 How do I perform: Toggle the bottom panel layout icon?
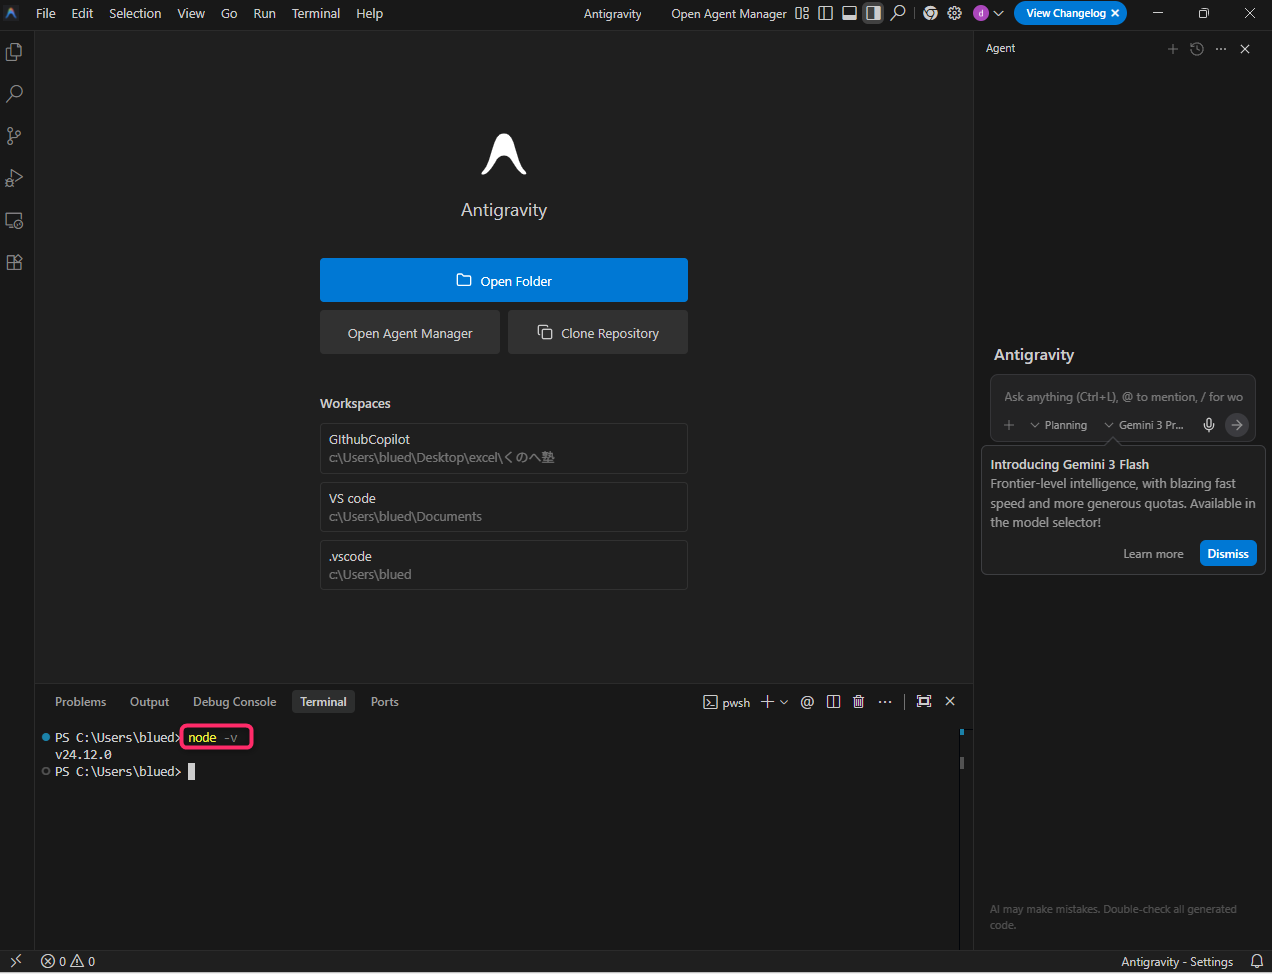coord(849,13)
